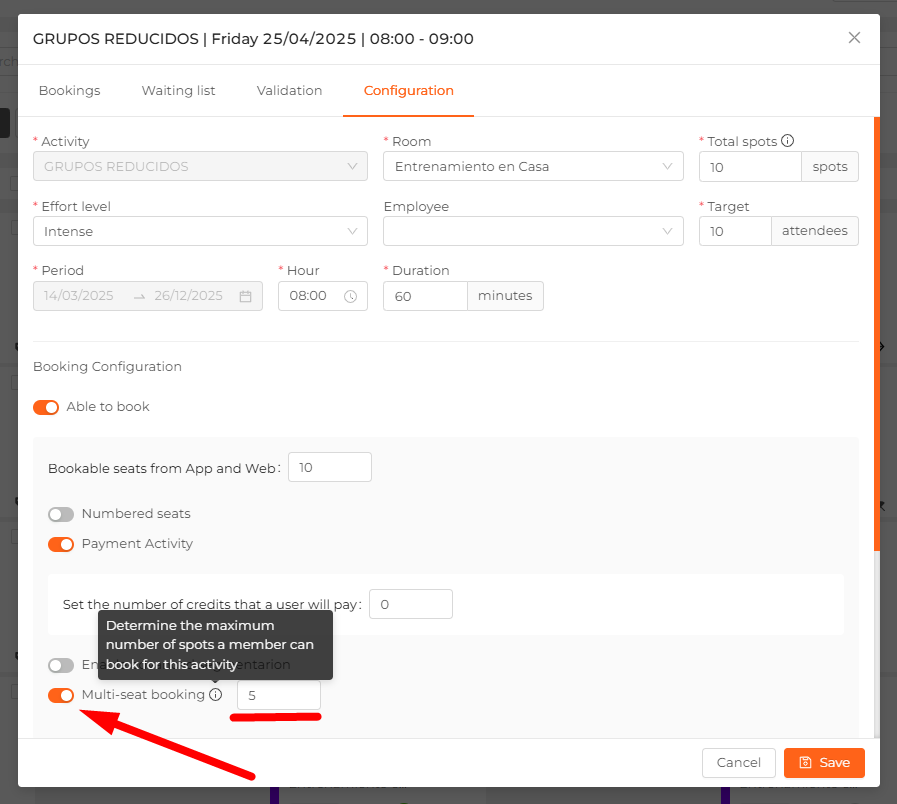Screen dimensions: 897x804
Task: Expand the Employee dropdown
Action: [x=533, y=231]
